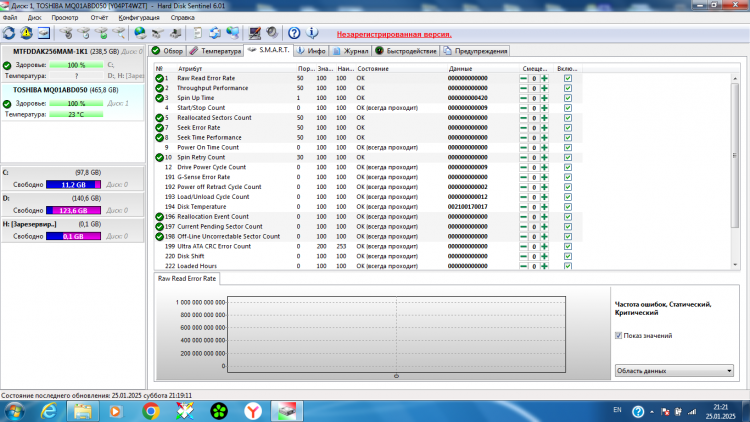This screenshot has height=422, width=750.
Task: Open Windows Explorer folder from the taskbar
Action: click(x=82, y=411)
